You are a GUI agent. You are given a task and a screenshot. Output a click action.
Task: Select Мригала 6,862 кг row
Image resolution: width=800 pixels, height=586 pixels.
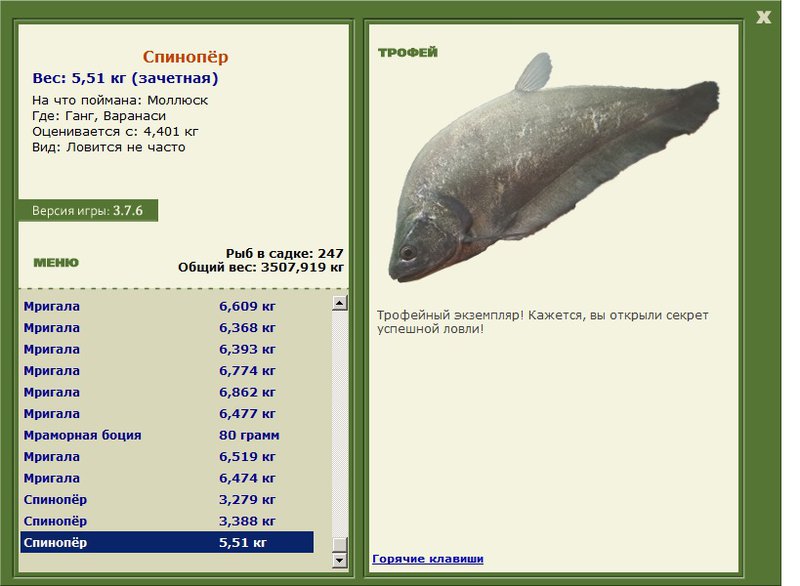point(167,392)
